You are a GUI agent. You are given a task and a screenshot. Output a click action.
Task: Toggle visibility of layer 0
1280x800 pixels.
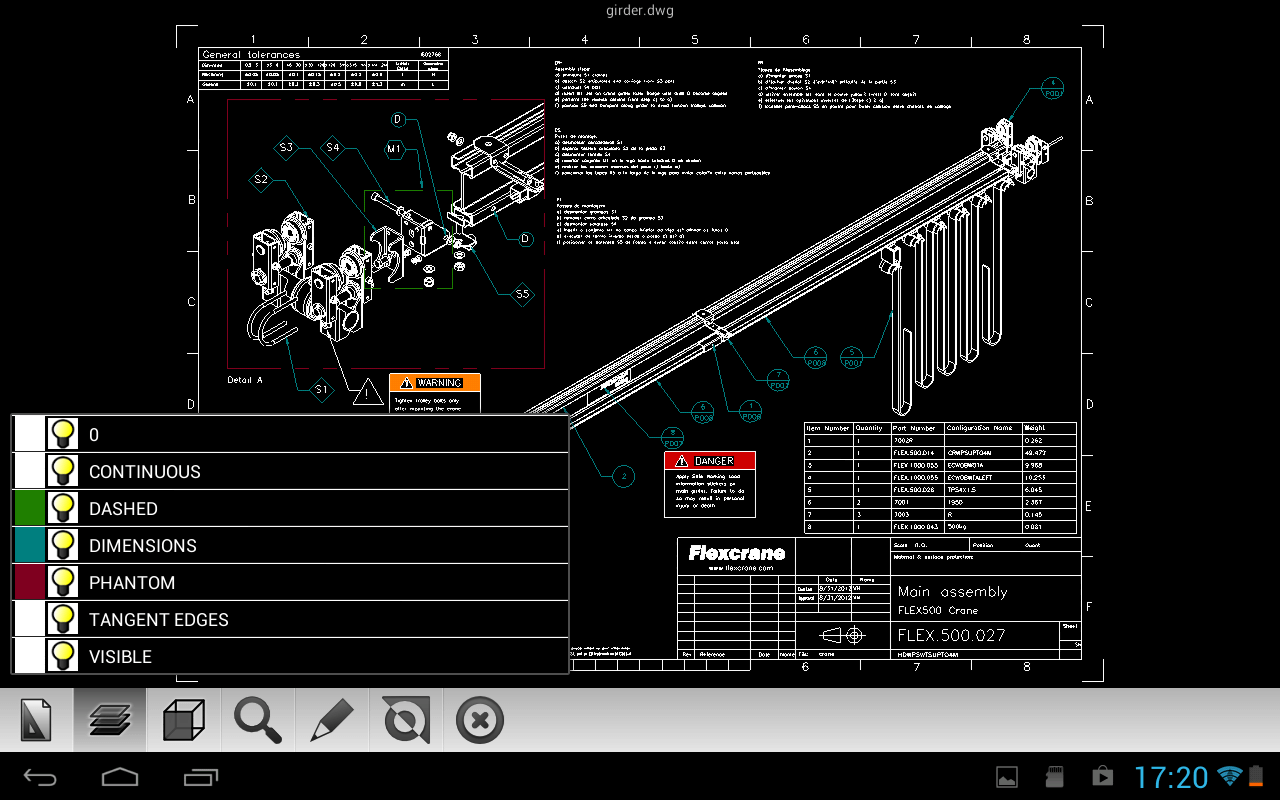coord(64,432)
